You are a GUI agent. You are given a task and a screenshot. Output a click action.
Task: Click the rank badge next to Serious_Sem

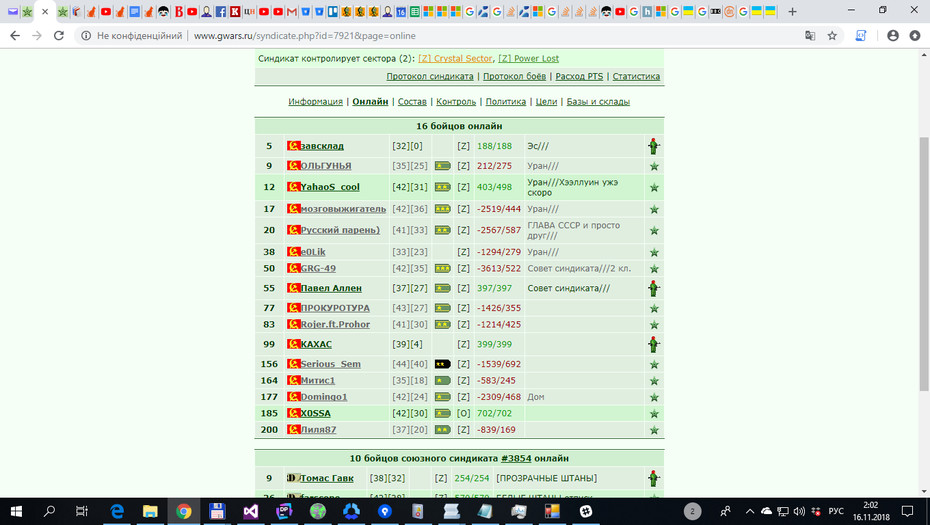click(442, 364)
